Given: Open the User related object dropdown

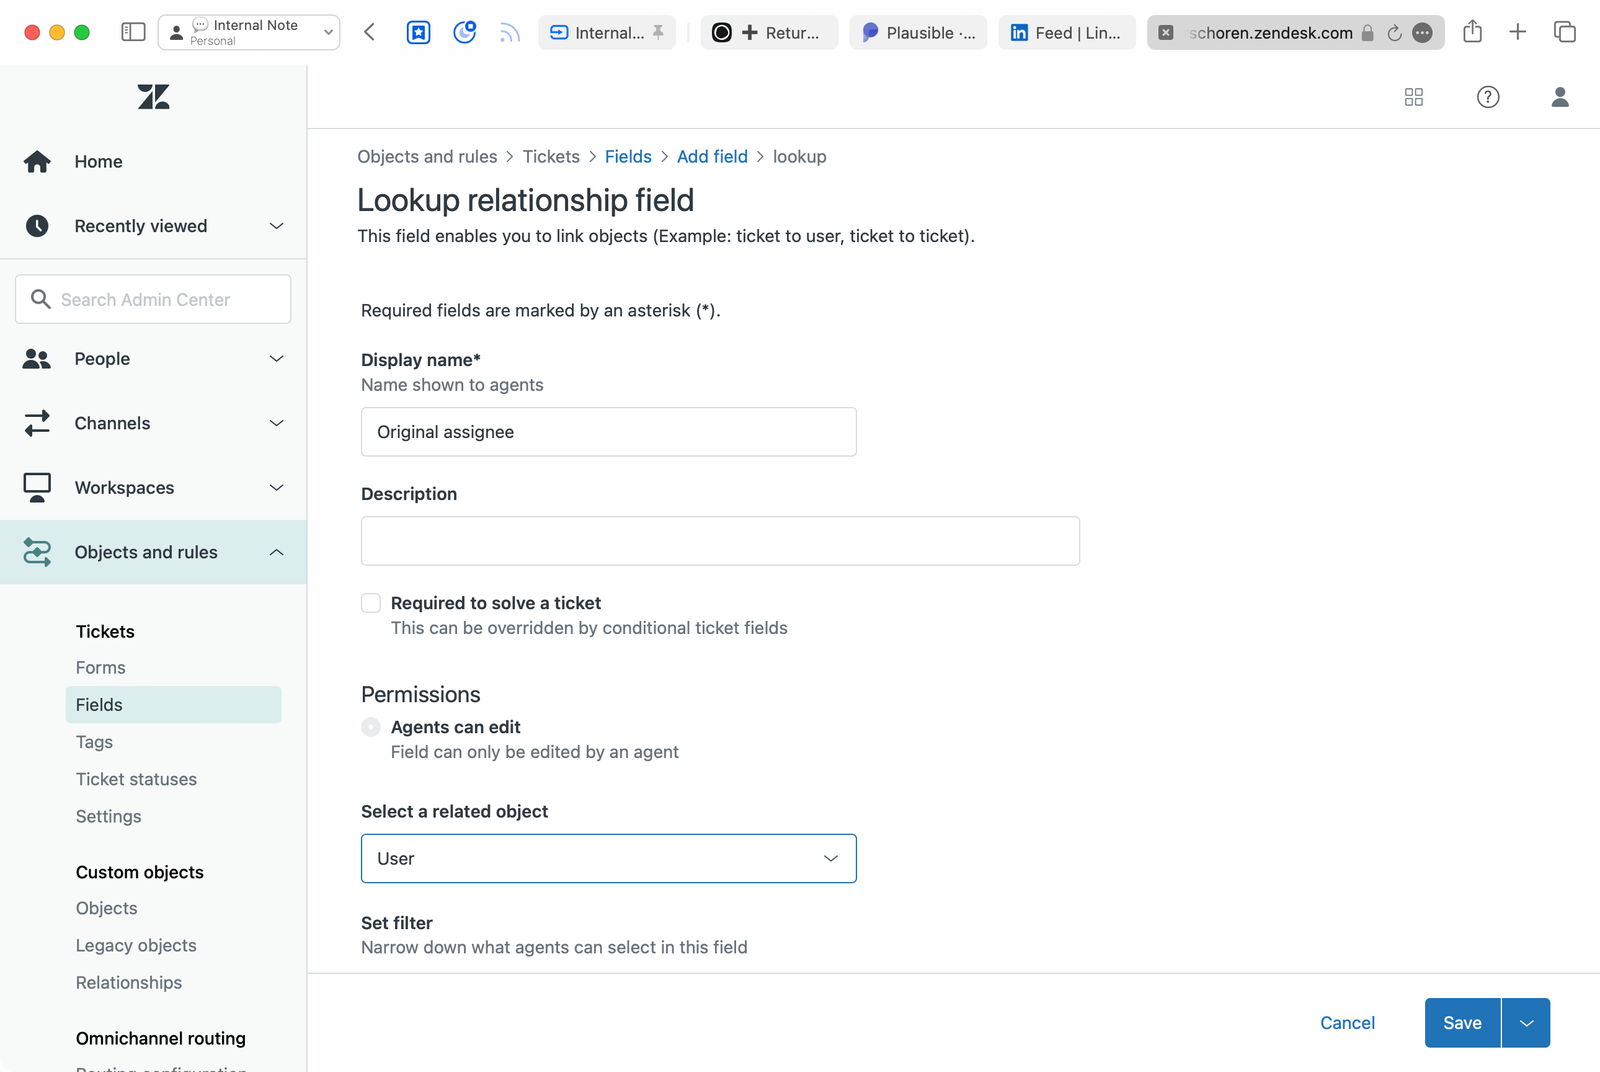Looking at the screenshot, I should 608,858.
